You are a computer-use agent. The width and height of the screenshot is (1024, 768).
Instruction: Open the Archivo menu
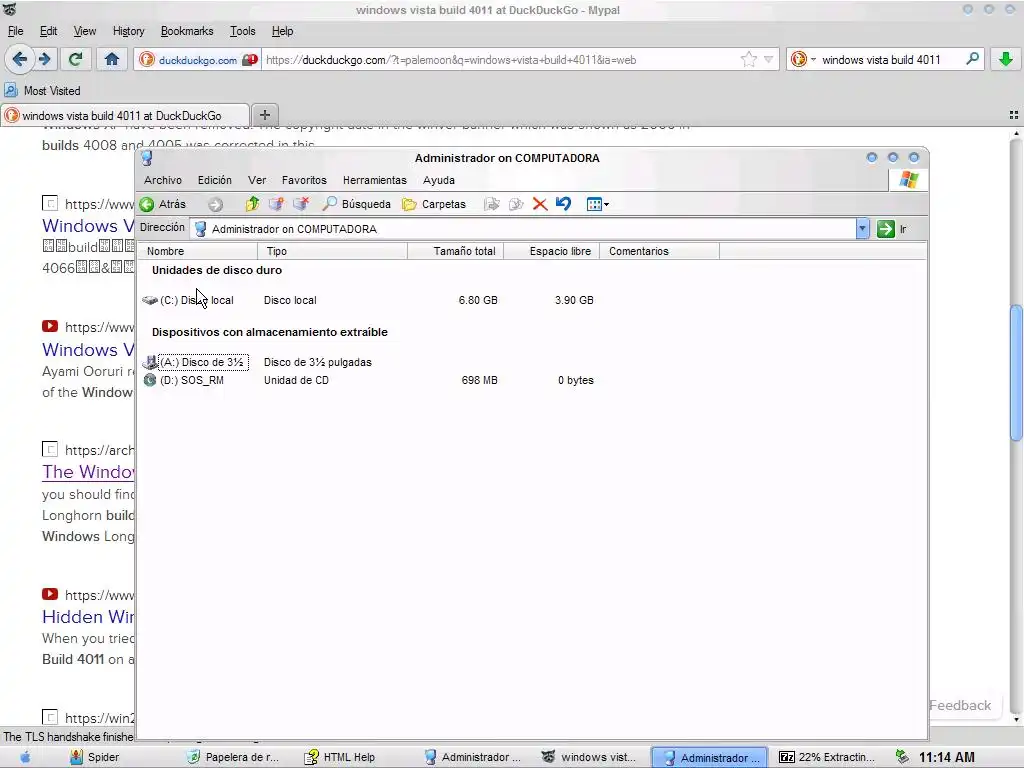163,180
